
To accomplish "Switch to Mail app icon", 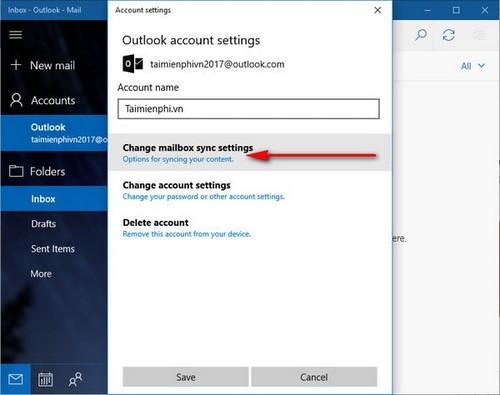I will (15, 379).
